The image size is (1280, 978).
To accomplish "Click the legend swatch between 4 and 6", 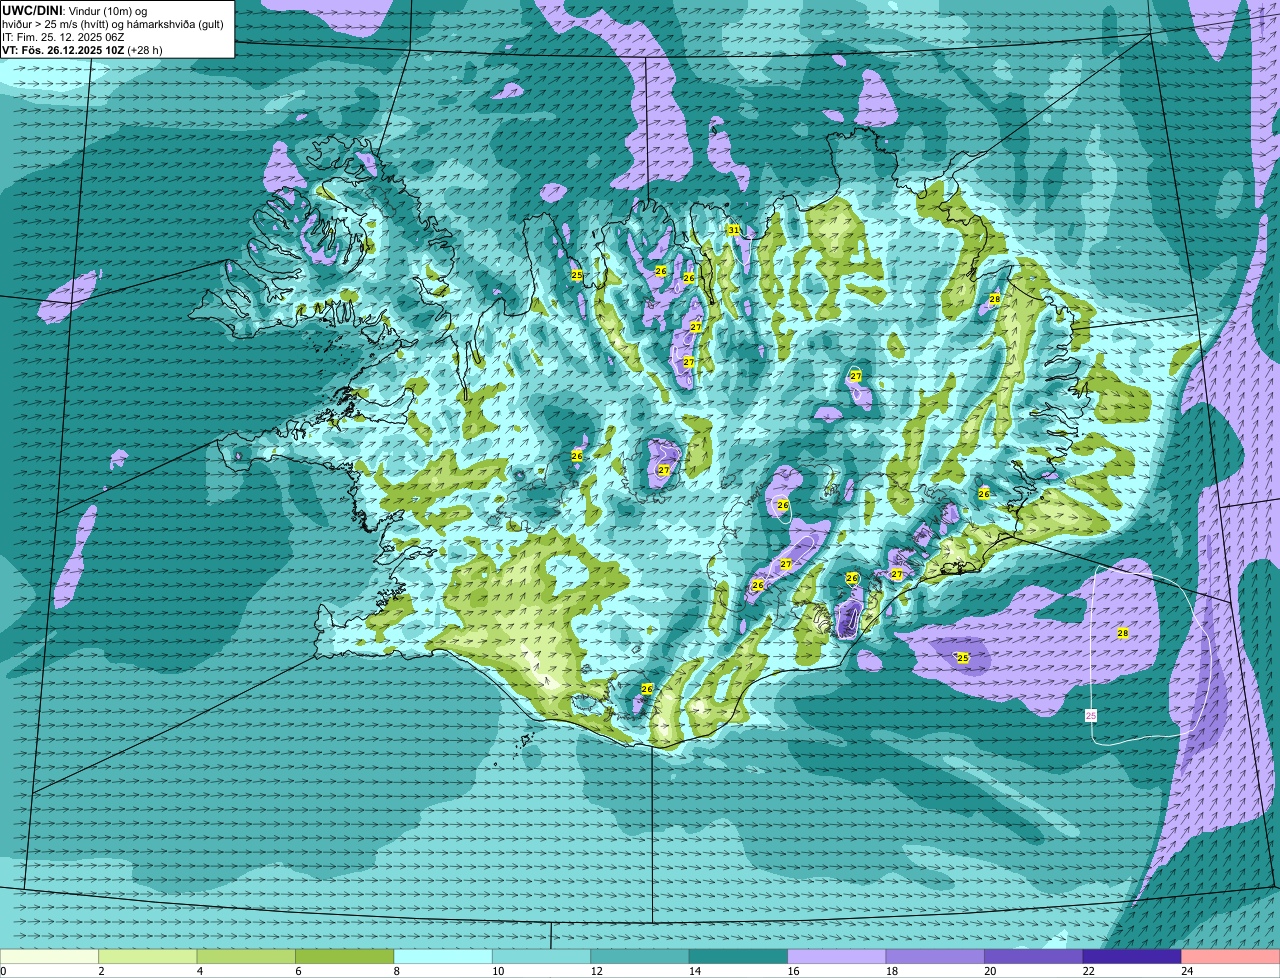I will (247, 956).
